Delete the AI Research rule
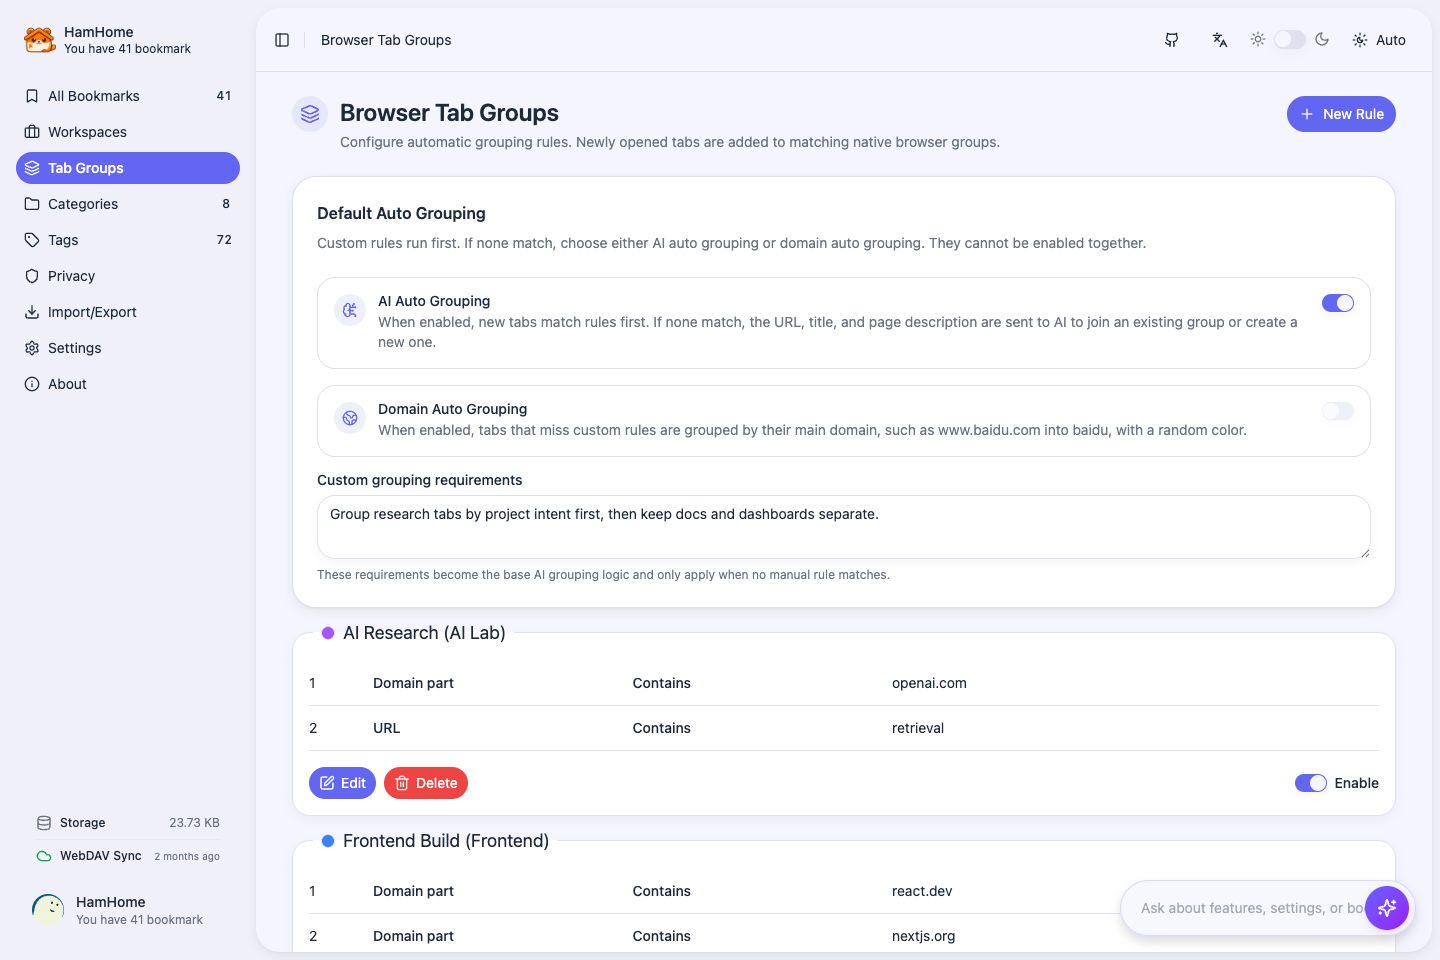The image size is (1440, 960). click(x=426, y=783)
